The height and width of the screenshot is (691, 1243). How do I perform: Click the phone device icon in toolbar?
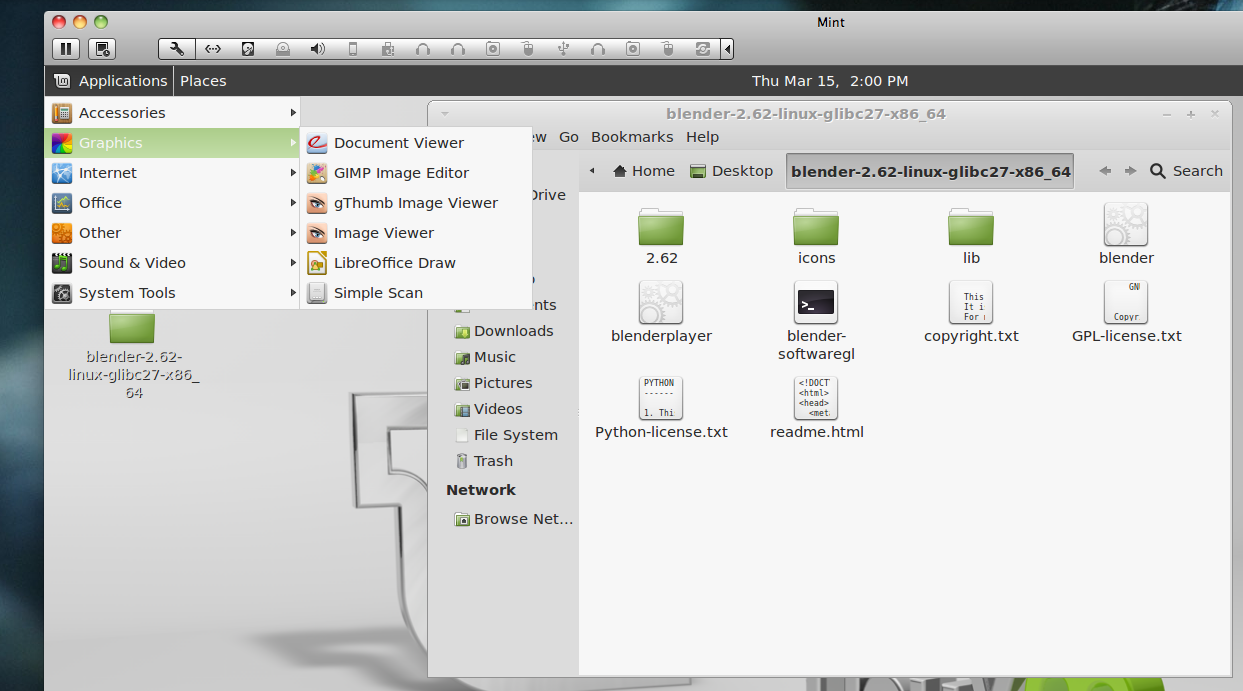coord(353,48)
